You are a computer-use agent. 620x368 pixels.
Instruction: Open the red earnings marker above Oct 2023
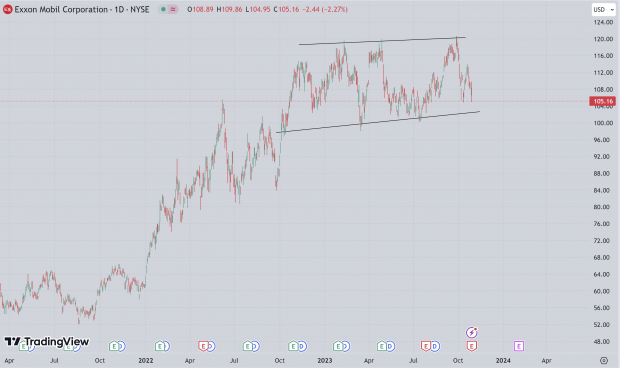pos(471,347)
